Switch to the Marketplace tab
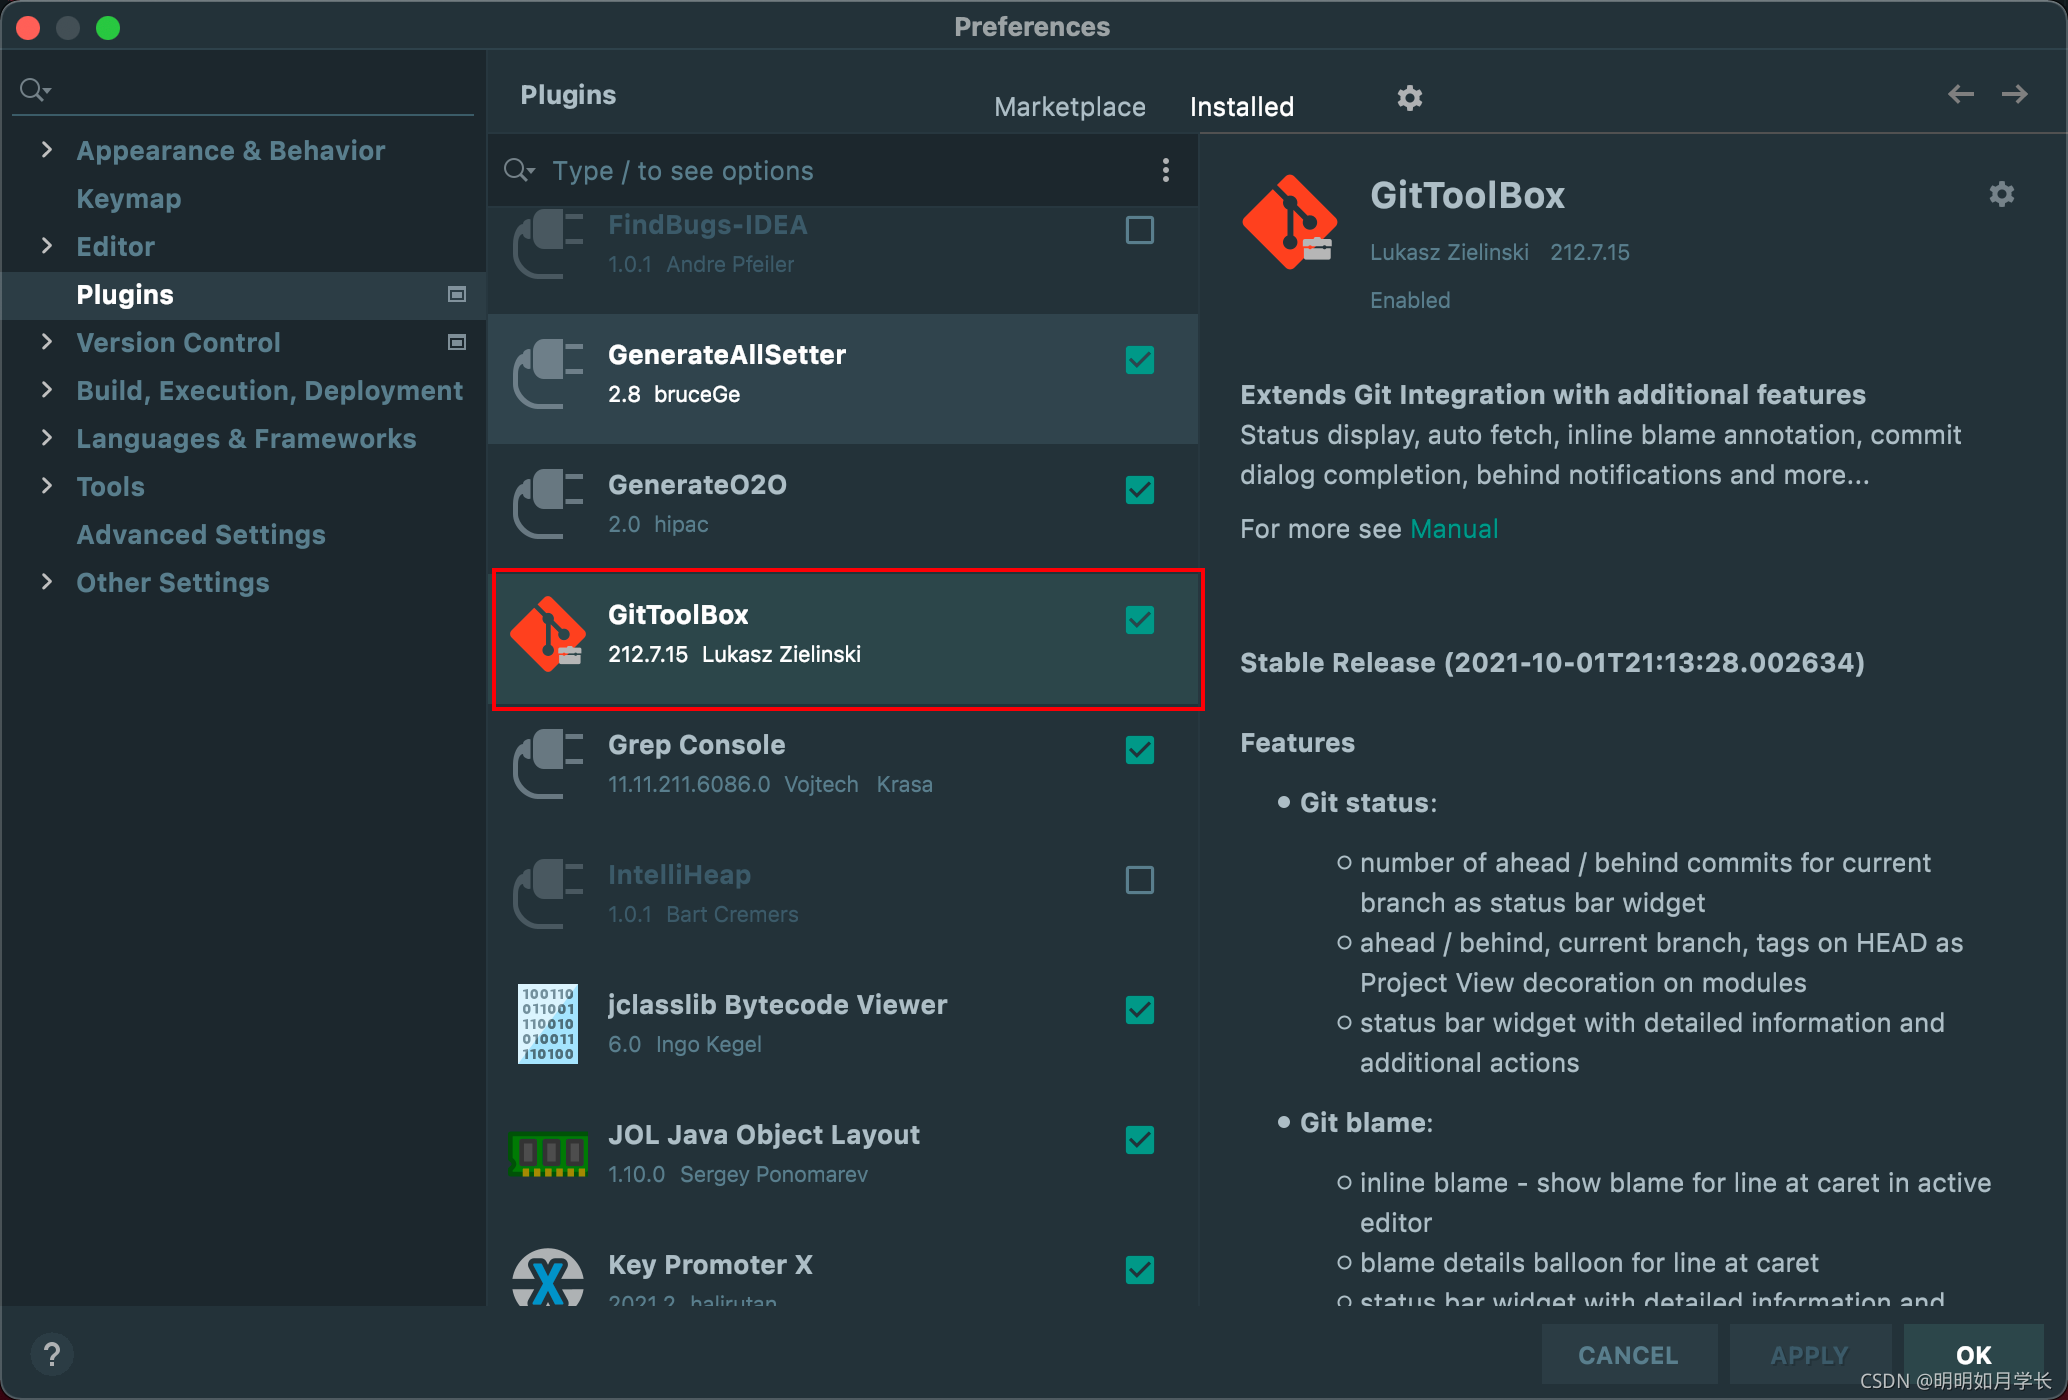This screenshot has height=1400, width=2068. click(x=1070, y=107)
